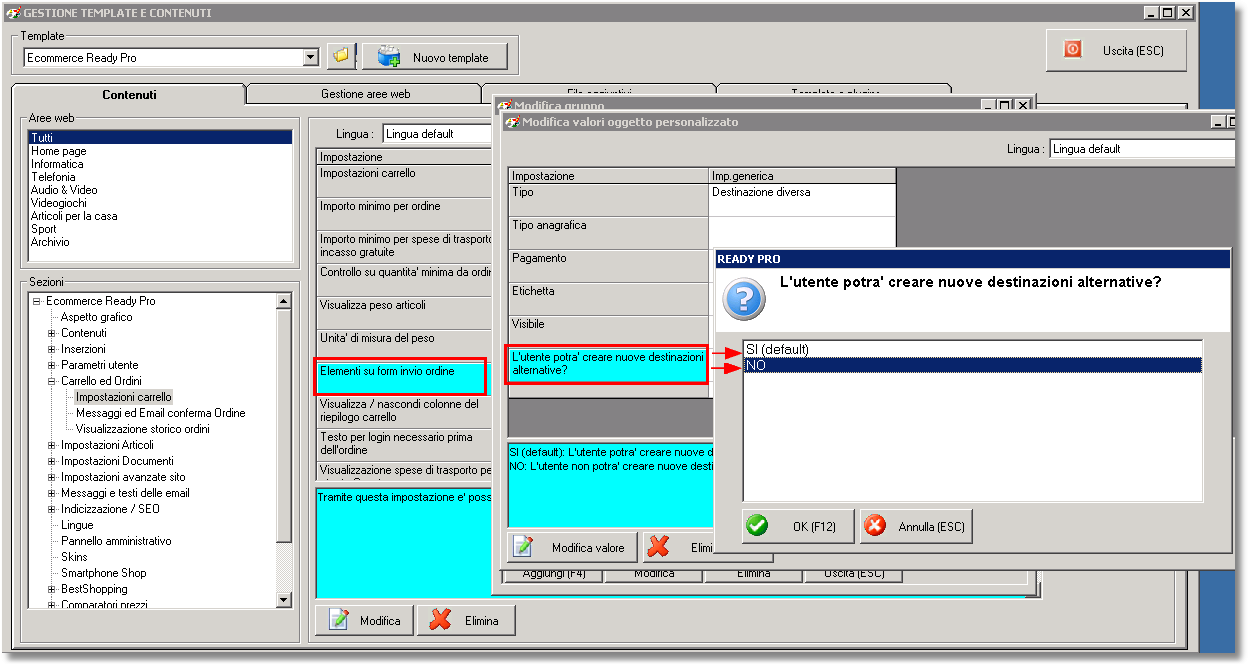Expand the Impostazioni Articoli node

(x=52, y=445)
